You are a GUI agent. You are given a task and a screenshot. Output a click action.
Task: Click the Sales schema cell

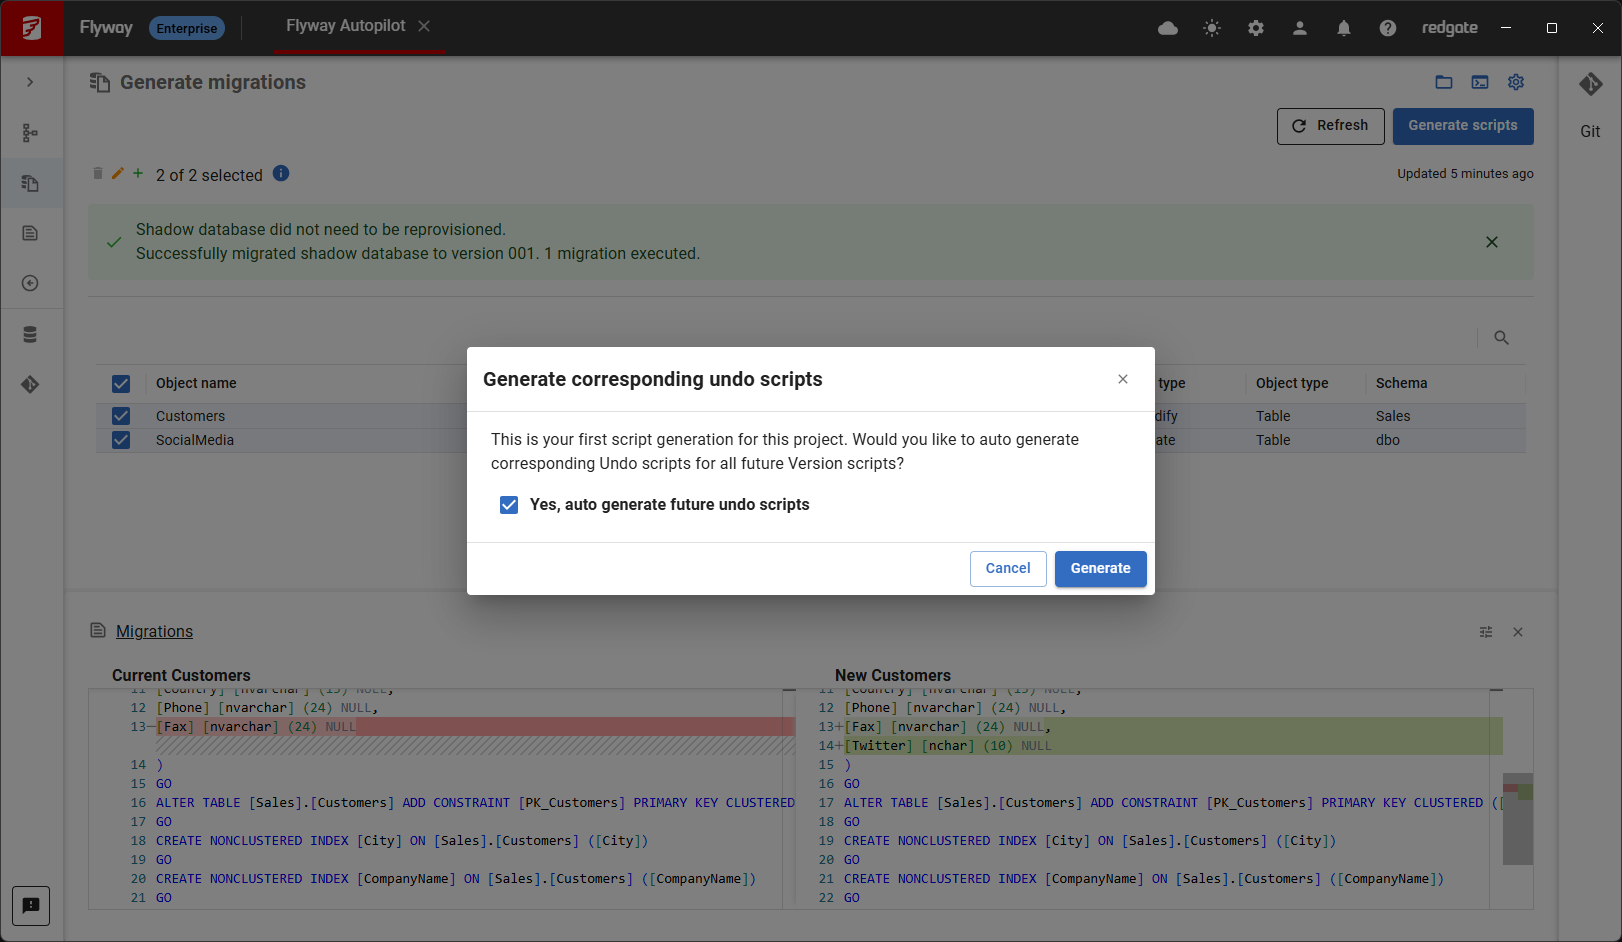pos(1393,416)
